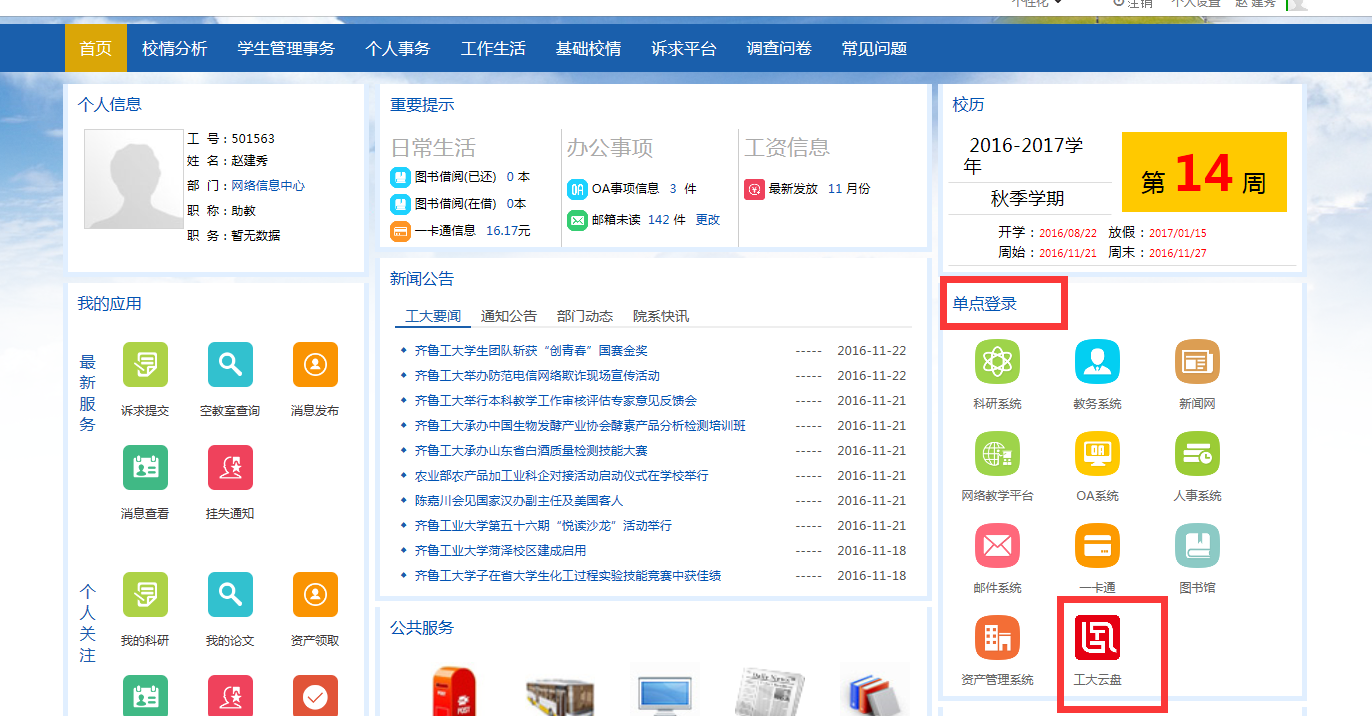Click the 网络信息中心 department link
This screenshot has width=1372, height=716.
(268, 186)
